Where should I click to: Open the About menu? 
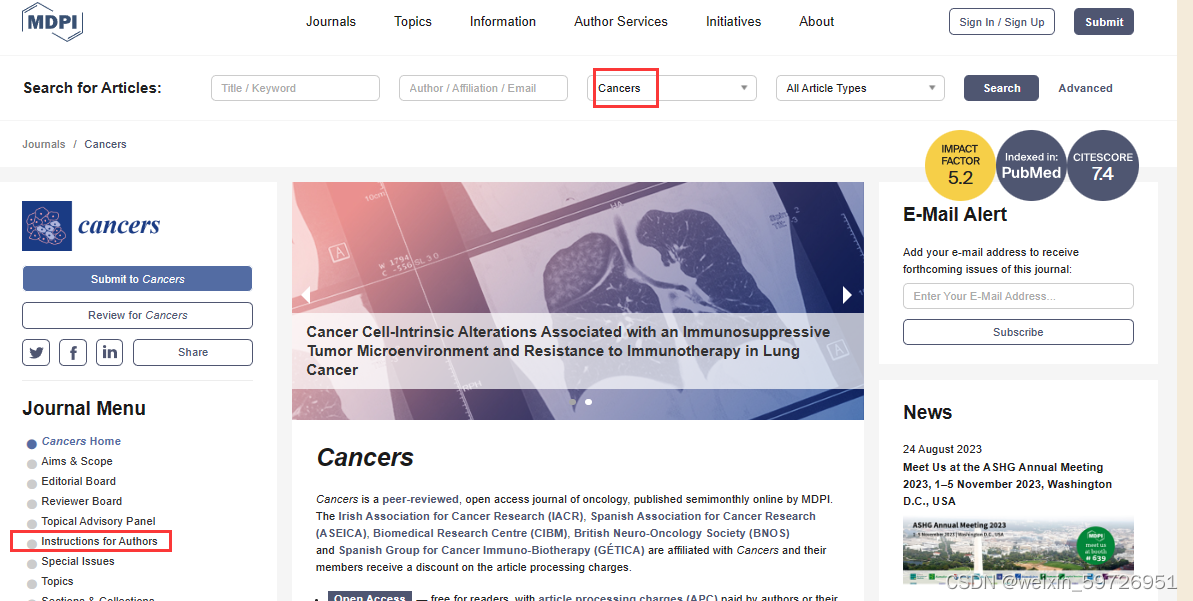[816, 21]
